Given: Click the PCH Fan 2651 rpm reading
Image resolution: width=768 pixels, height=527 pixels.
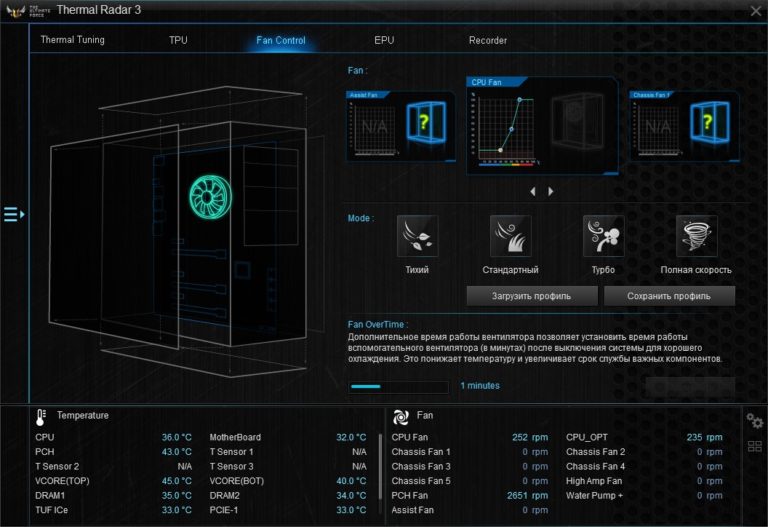Looking at the screenshot, I should (x=527, y=496).
